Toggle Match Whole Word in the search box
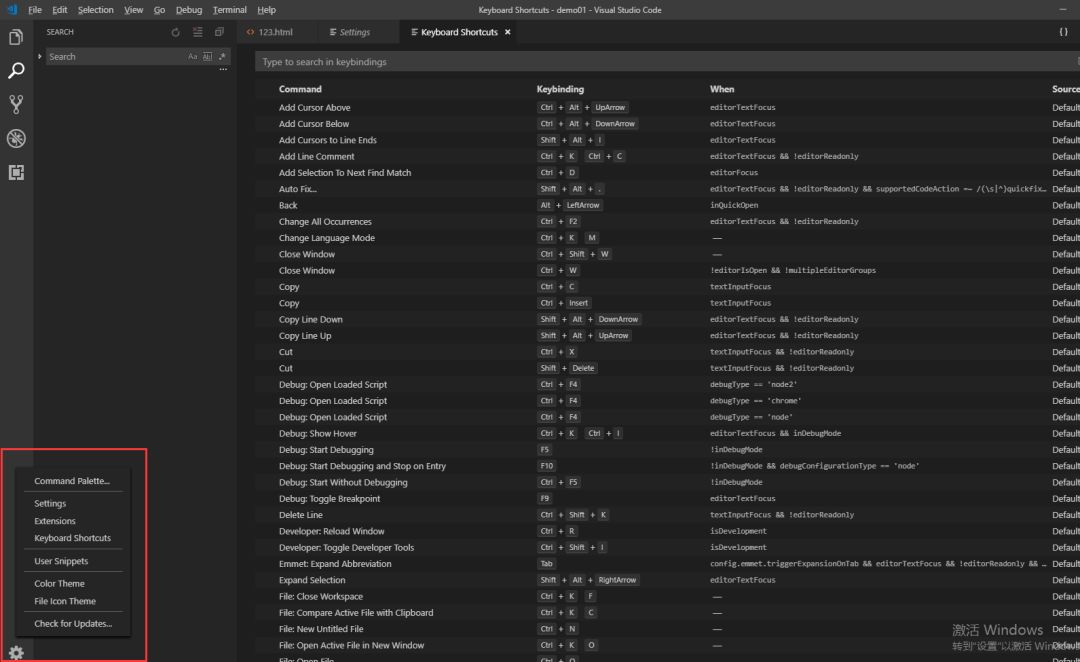 click(x=208, y=57)
